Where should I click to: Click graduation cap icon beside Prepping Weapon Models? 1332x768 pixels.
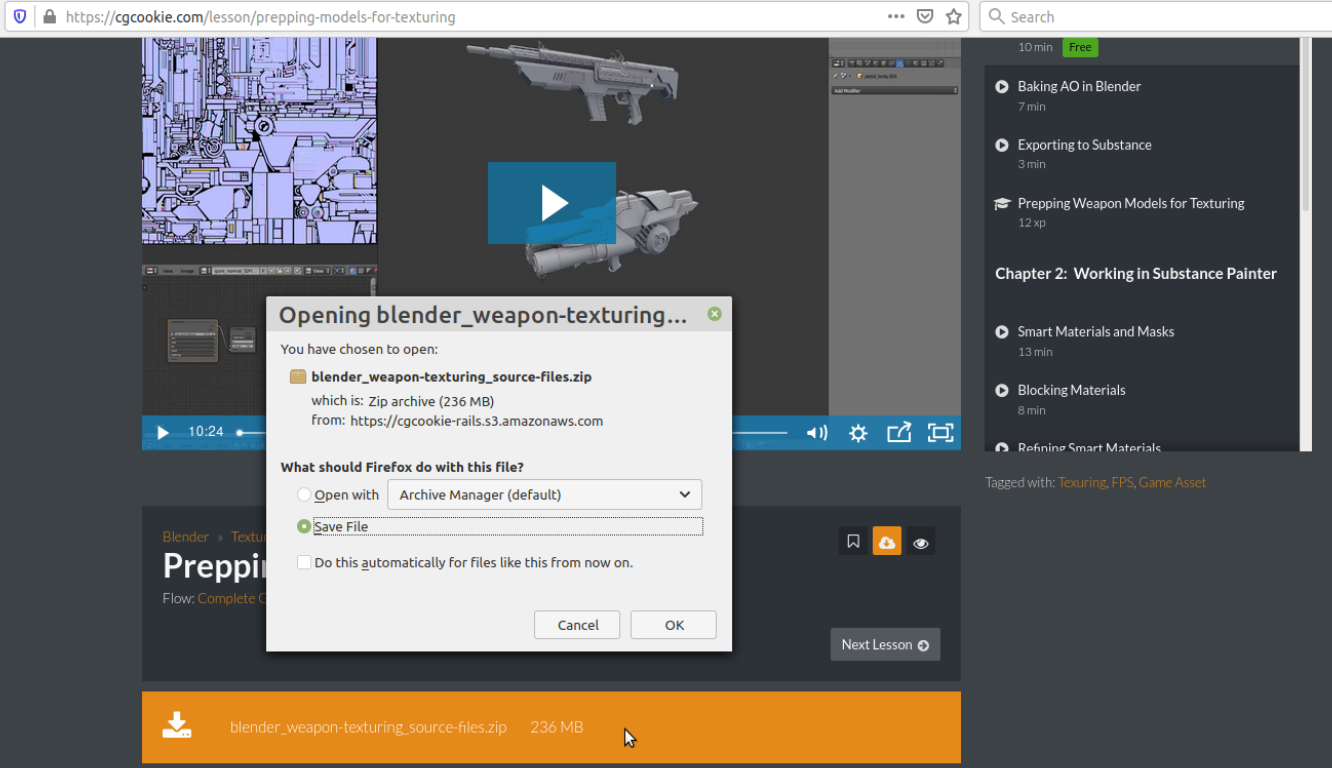point(1002,203)
